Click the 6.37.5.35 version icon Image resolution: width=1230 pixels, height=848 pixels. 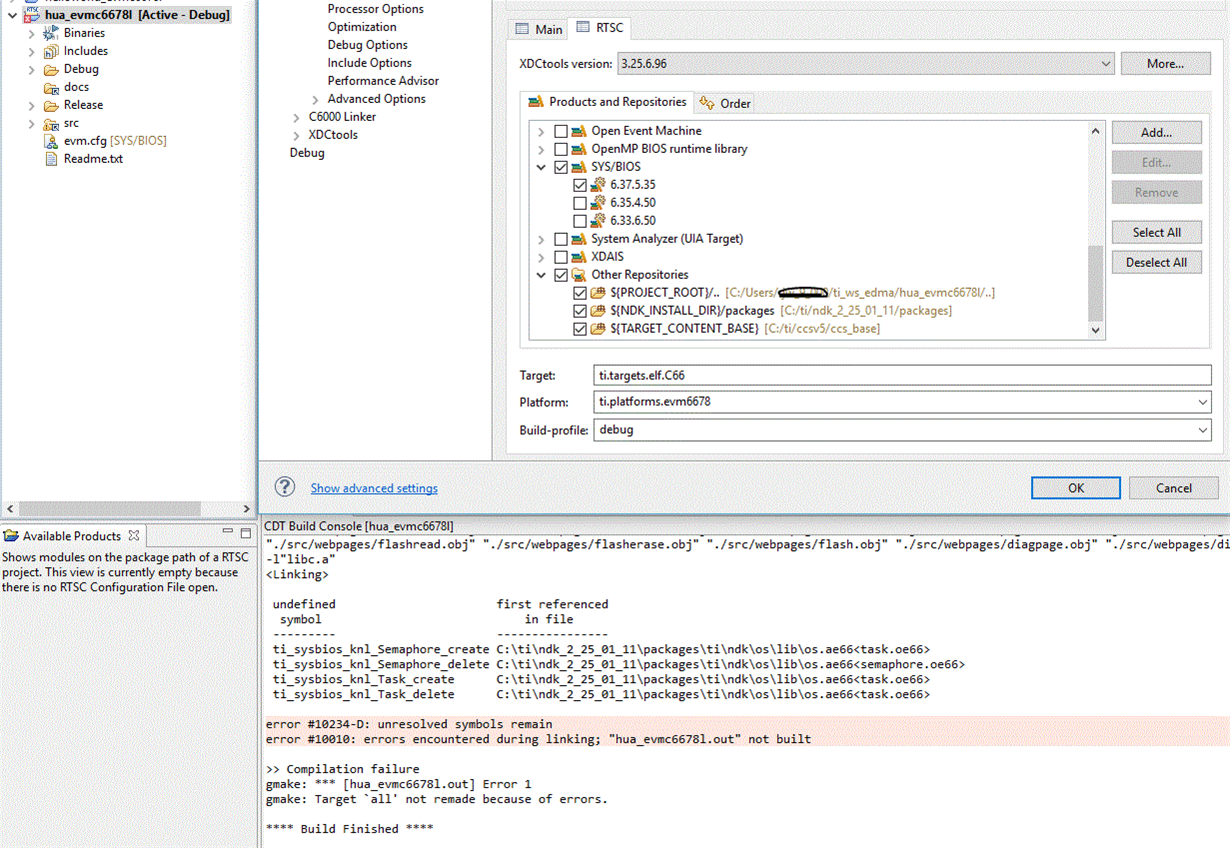point(598,185)
